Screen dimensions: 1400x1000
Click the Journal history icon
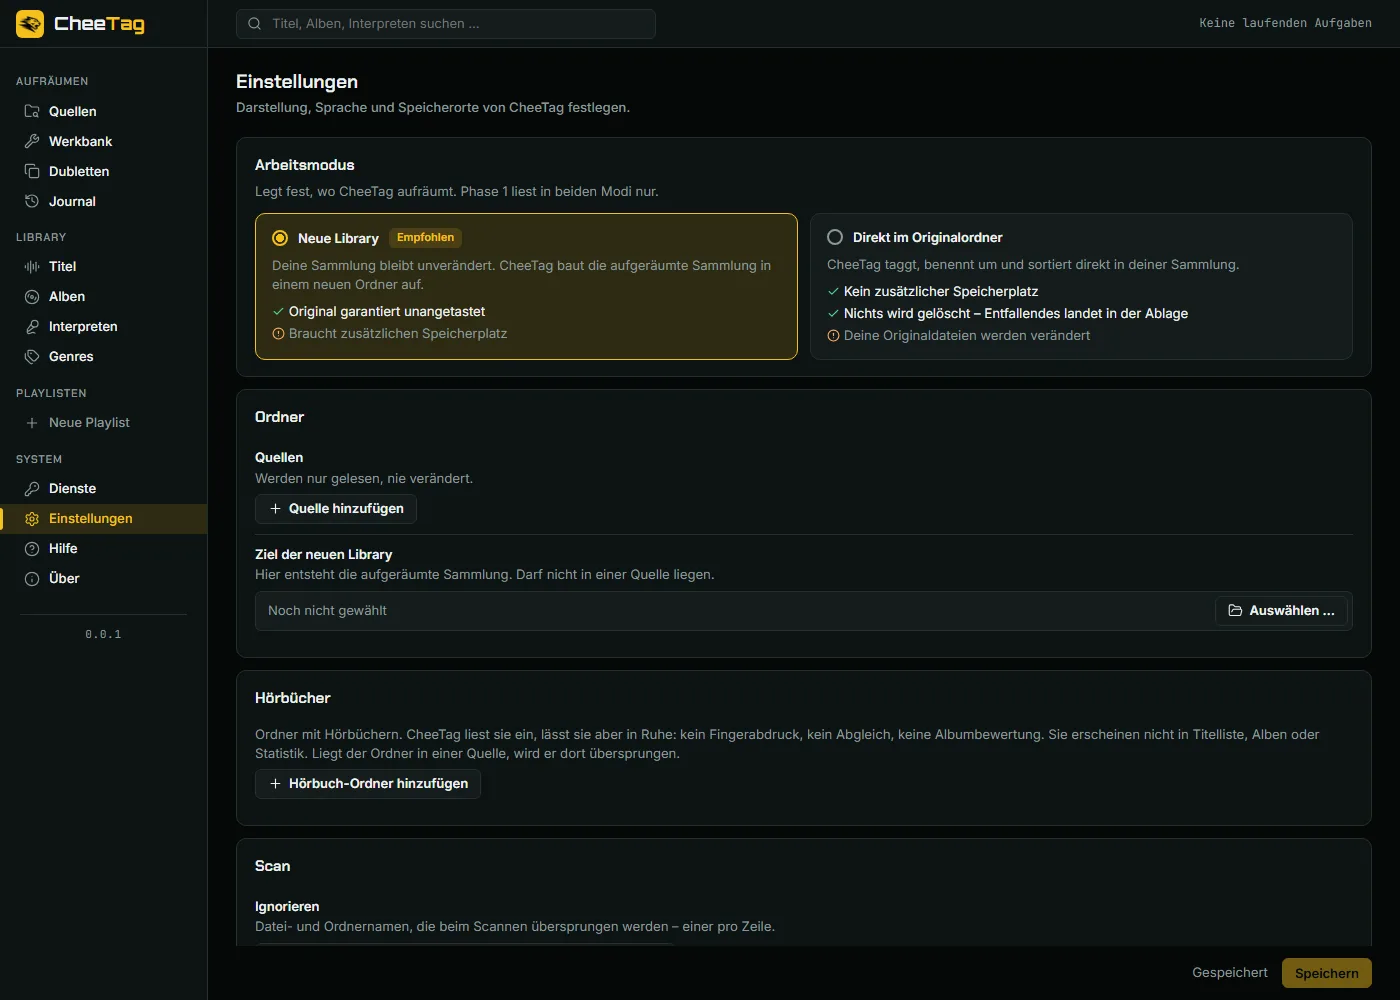pos(32,201)
